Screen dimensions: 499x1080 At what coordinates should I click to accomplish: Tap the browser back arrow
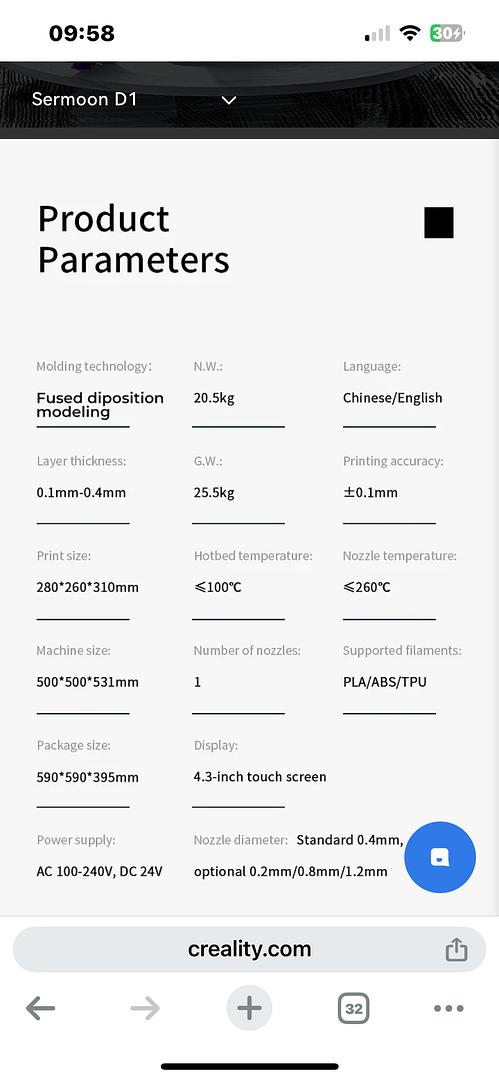(x=40, y=1009)
